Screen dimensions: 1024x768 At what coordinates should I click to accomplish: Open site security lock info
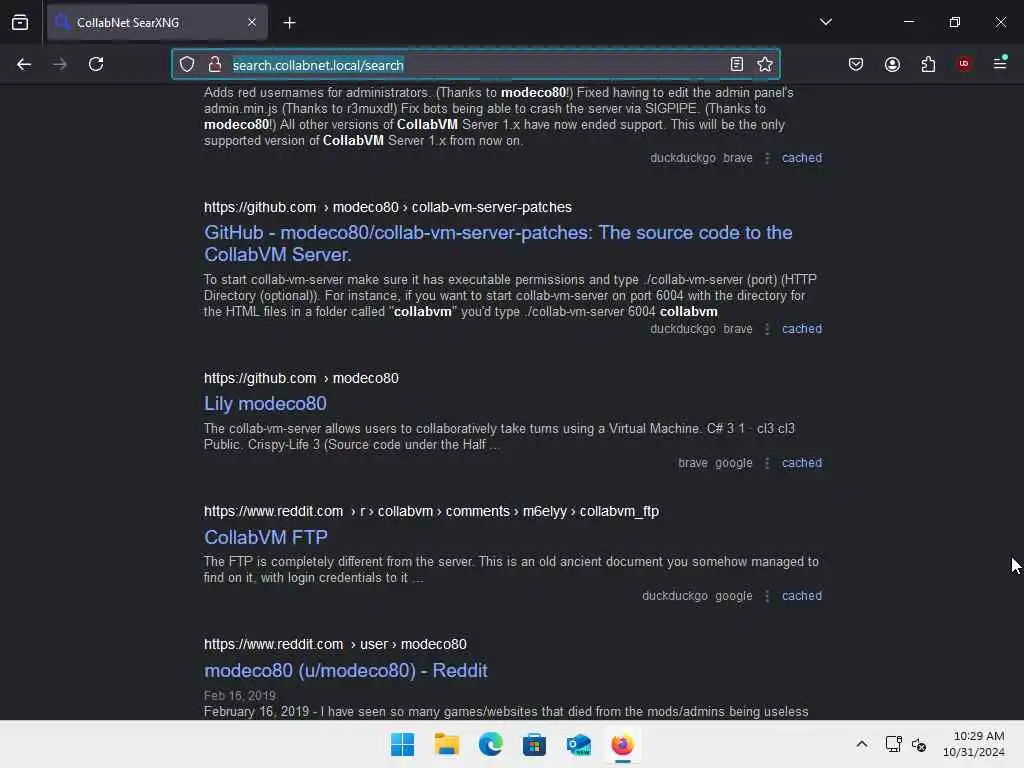(x=214, y=64)
